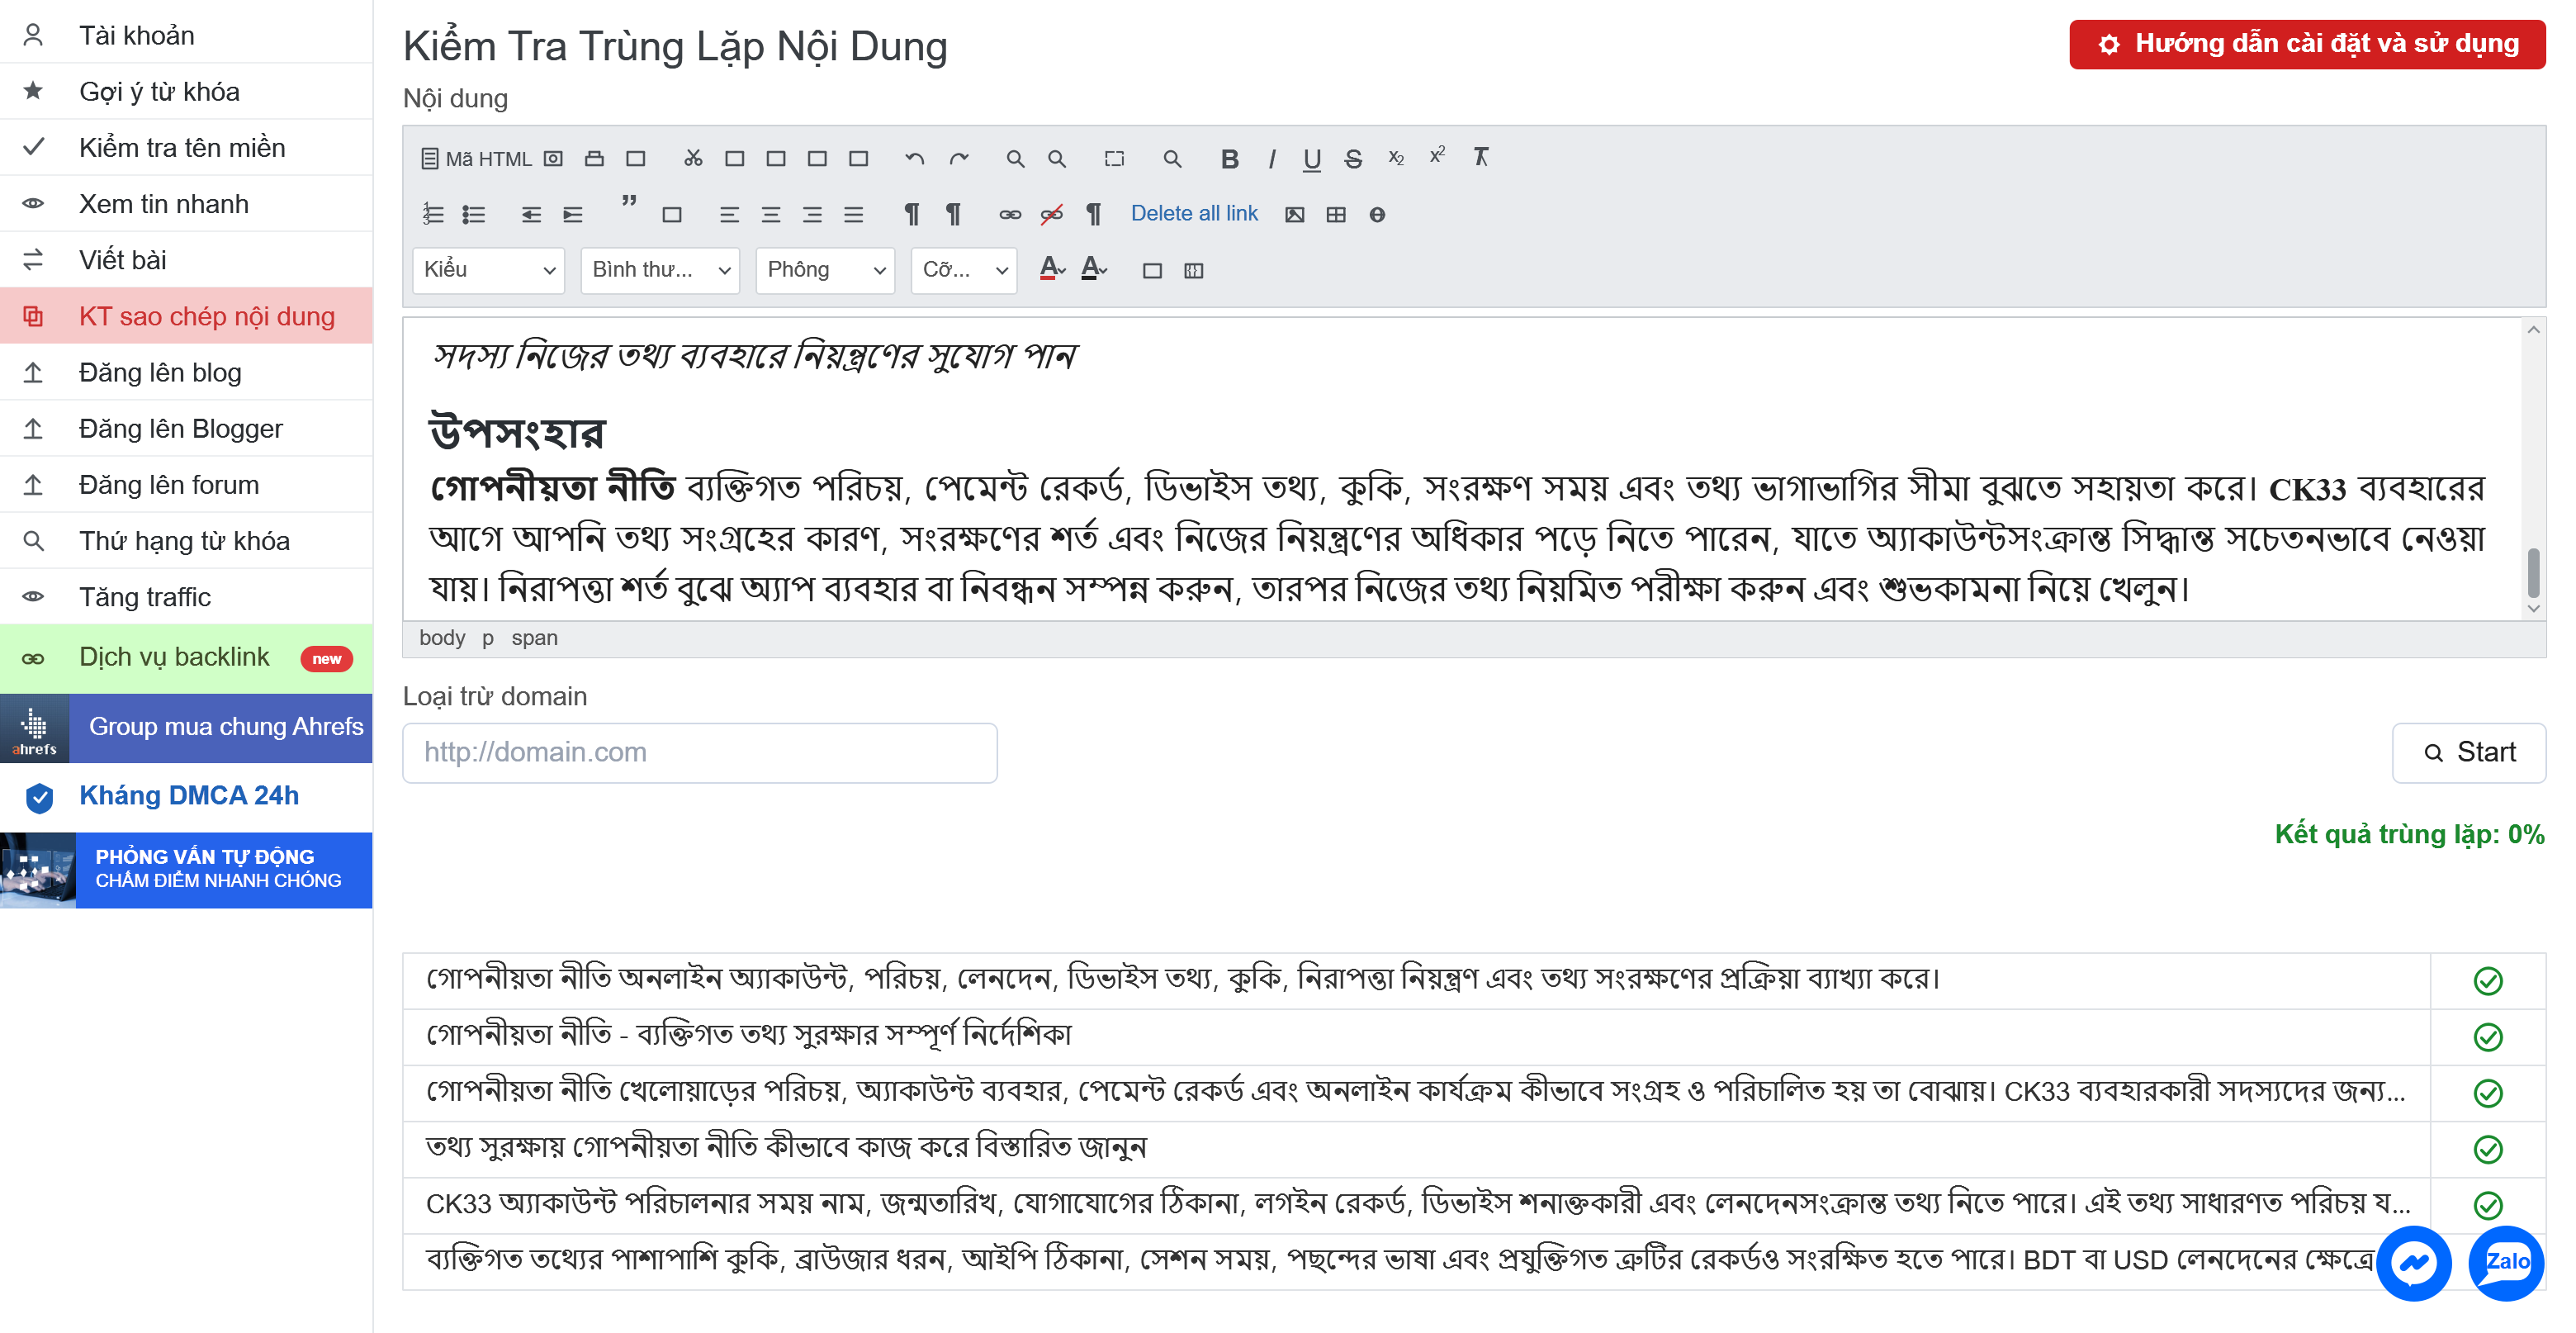Toggle strikethrough formatting
The width and height of the screenshot is (2576, 1333).
(x=1353, y=158)
